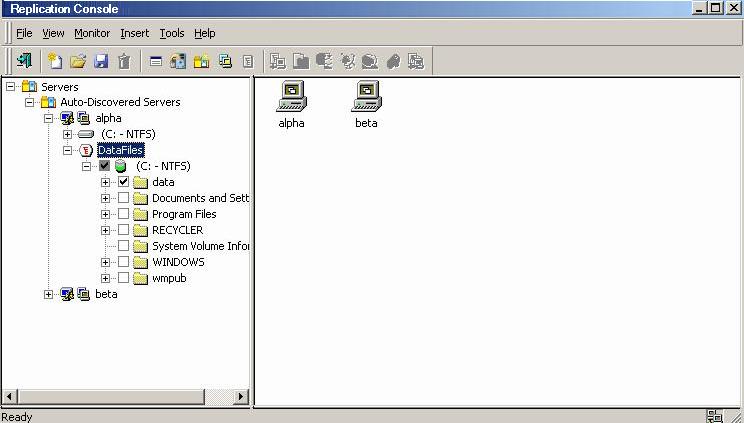The width and height of the screenshot is (744, 423).
Task: Select the alpha label in the tree
Action: [109, 118]
